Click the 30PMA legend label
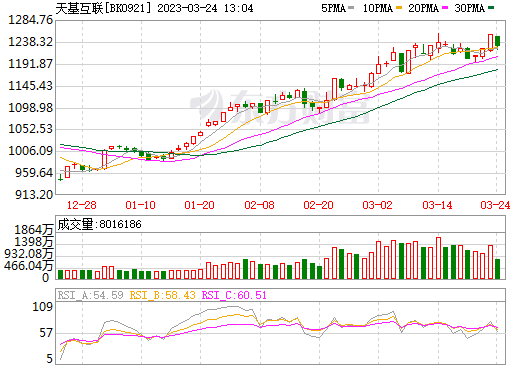This screenshot has width=520, height=365. [469, 8]
